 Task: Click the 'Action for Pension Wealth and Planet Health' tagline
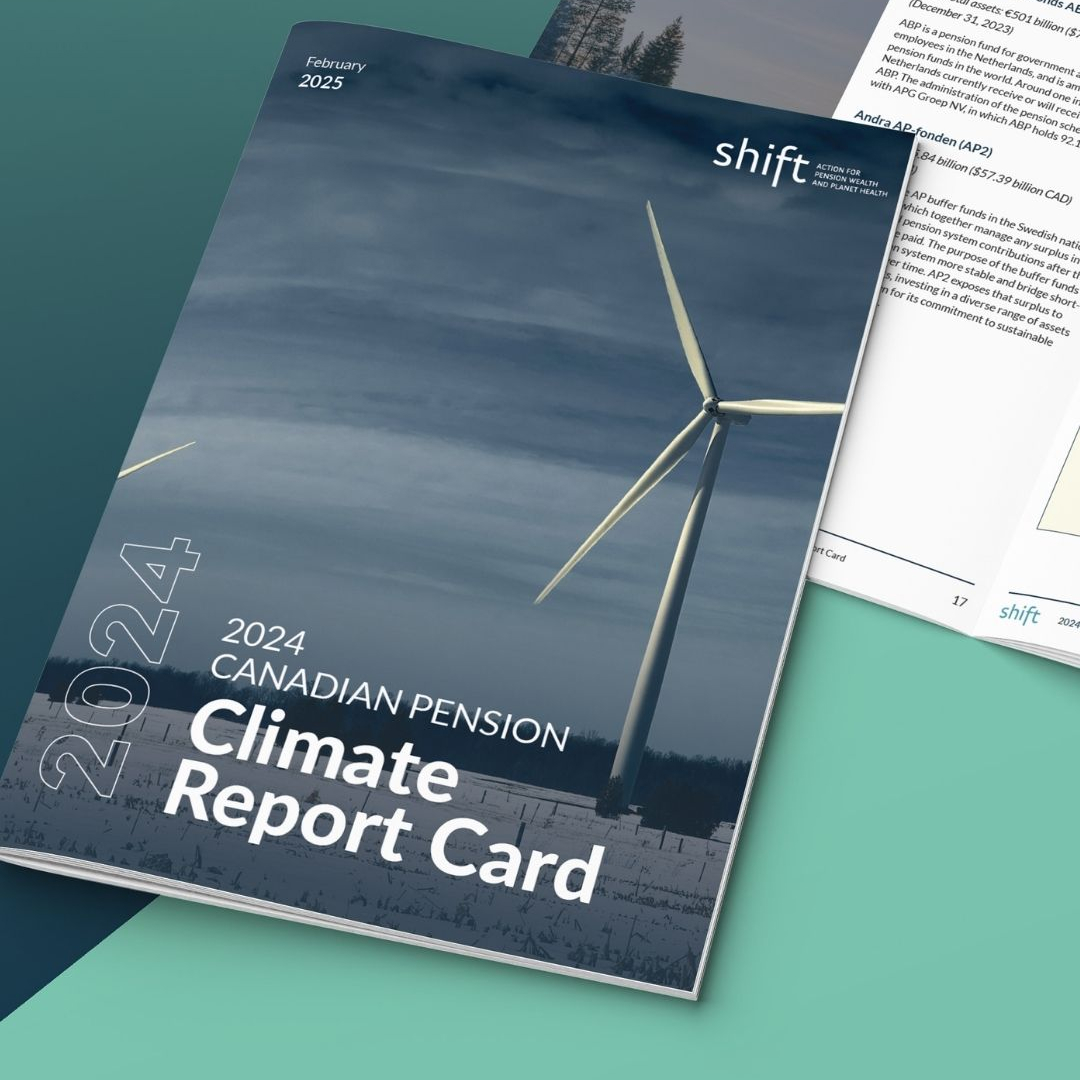850,180
